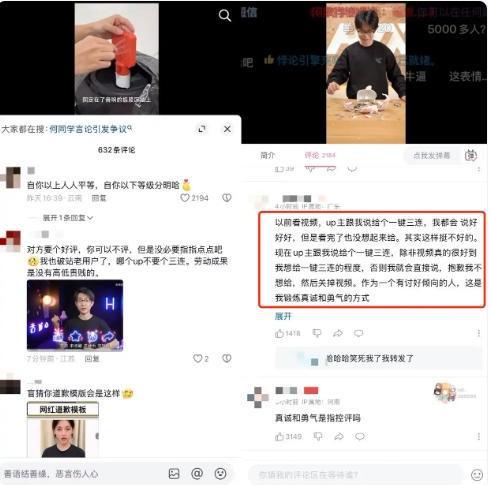
Task: Expand 展开1条回复 under first comment
Action: point(68,218)
